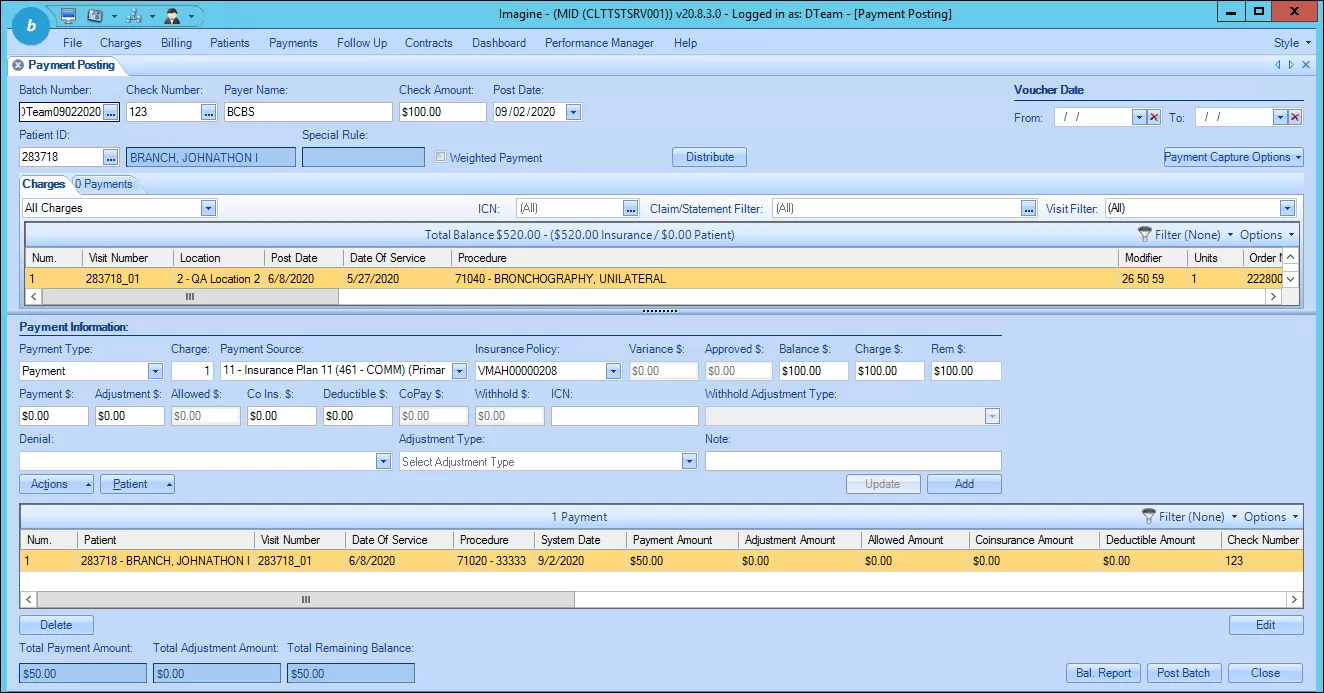This screenshot has height=693, width=1324.
Task: Click the user profile icon in the toolbar
Action: point(172,15)
